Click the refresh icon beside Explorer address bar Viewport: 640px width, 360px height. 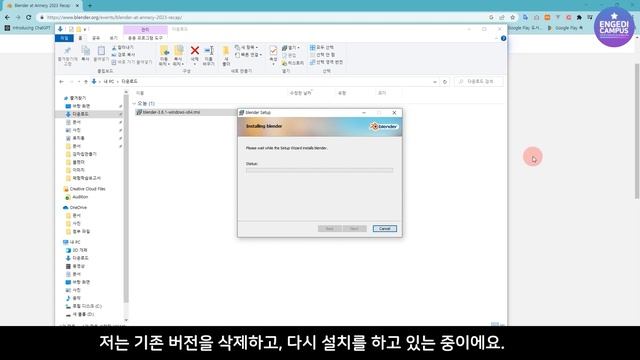(445, 82)
